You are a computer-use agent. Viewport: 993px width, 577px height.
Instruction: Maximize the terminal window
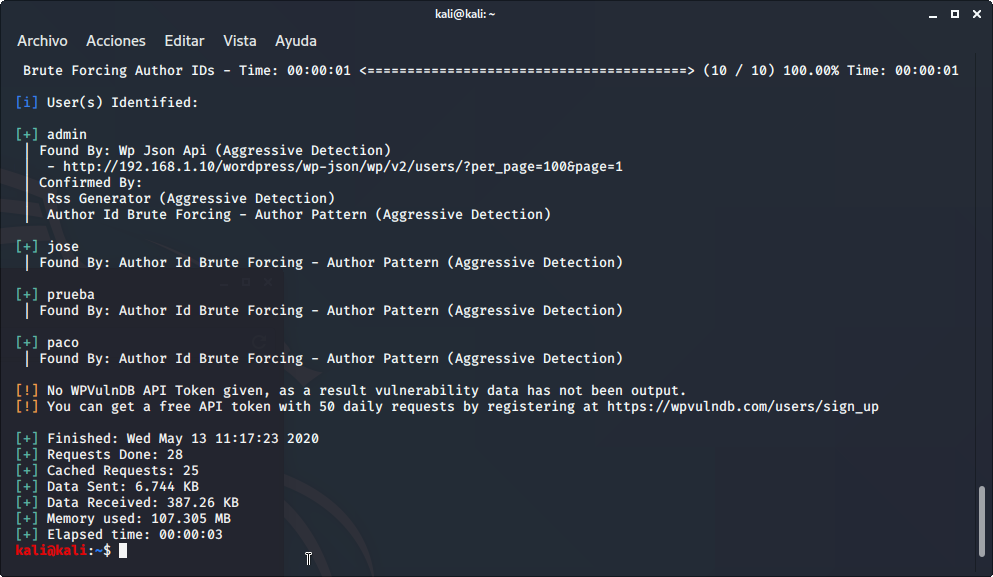954,13
